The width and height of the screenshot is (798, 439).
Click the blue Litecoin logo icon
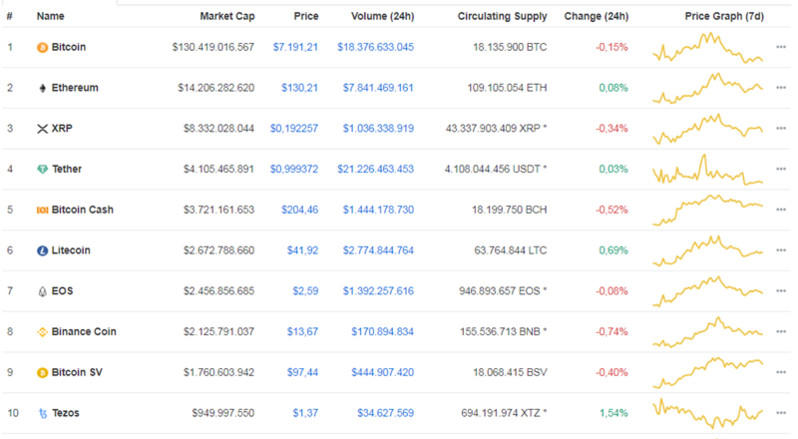42,251
